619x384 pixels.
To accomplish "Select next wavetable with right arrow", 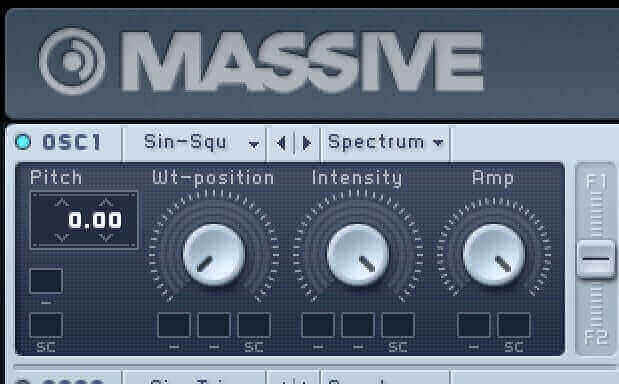I will 306,143.
